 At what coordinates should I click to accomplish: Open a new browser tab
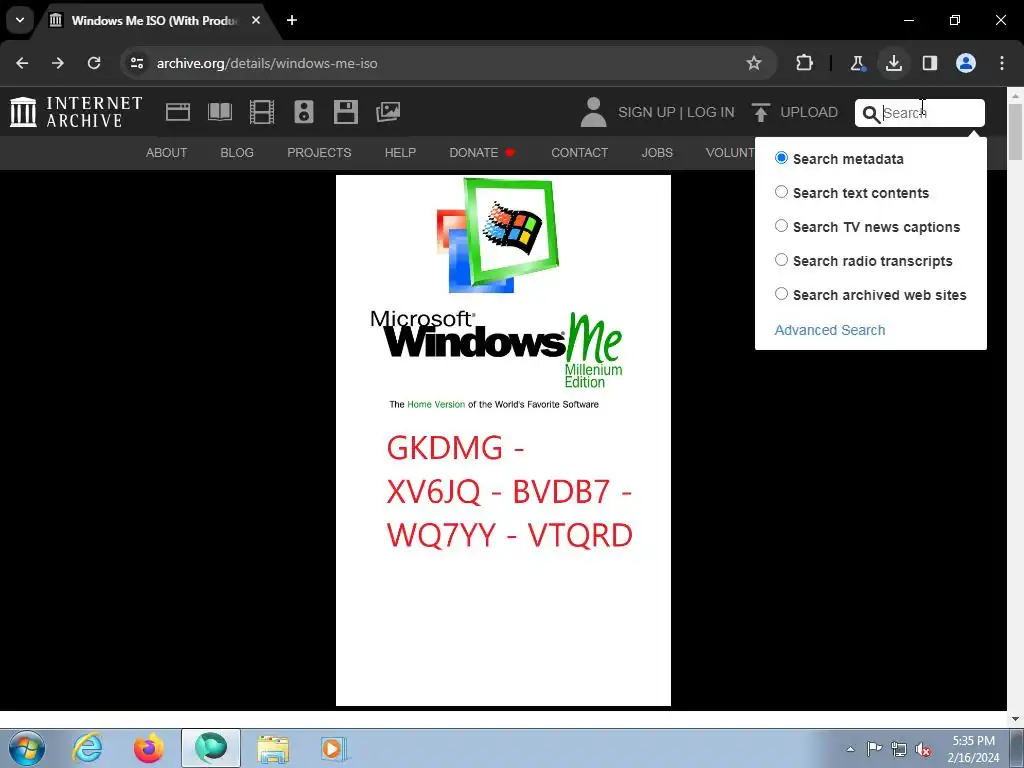point(292,20)
